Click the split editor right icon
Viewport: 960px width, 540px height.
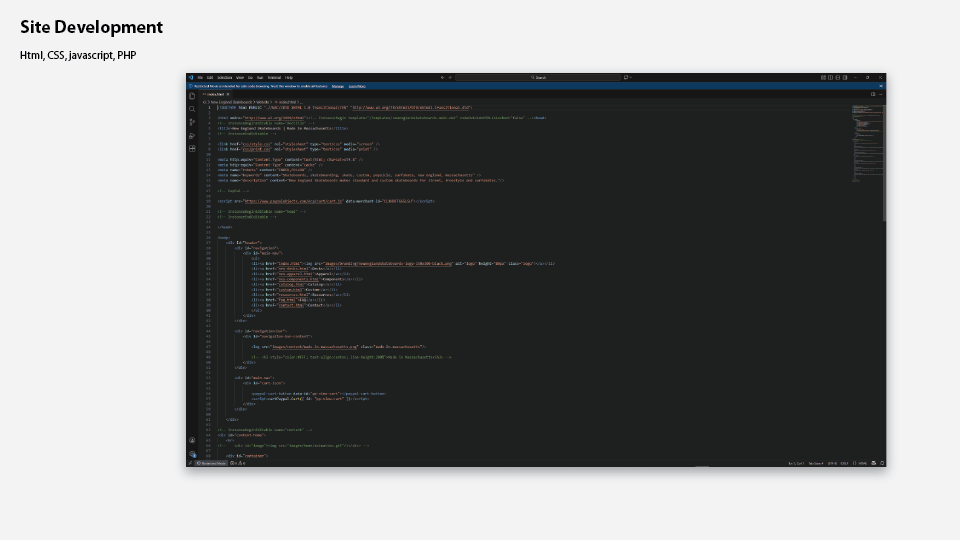pyautogui.click(x=873, y=94)
